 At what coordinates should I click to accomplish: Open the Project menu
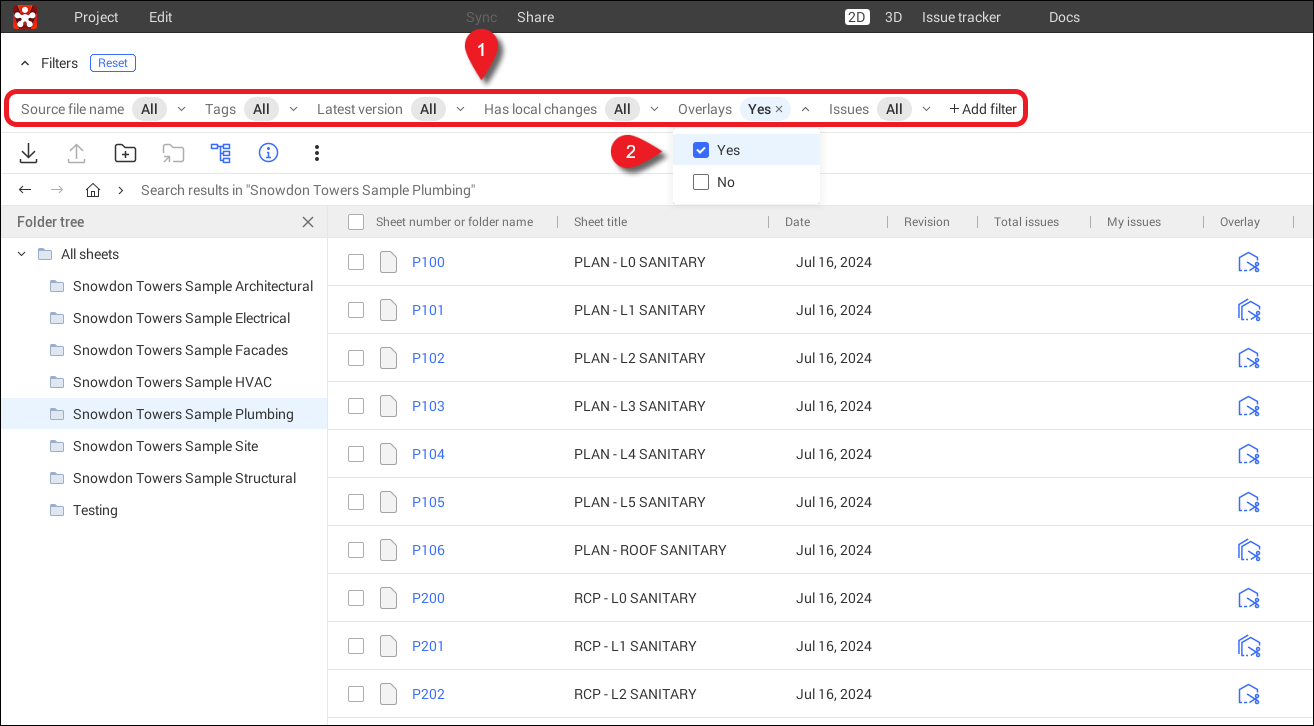point(96,17)
